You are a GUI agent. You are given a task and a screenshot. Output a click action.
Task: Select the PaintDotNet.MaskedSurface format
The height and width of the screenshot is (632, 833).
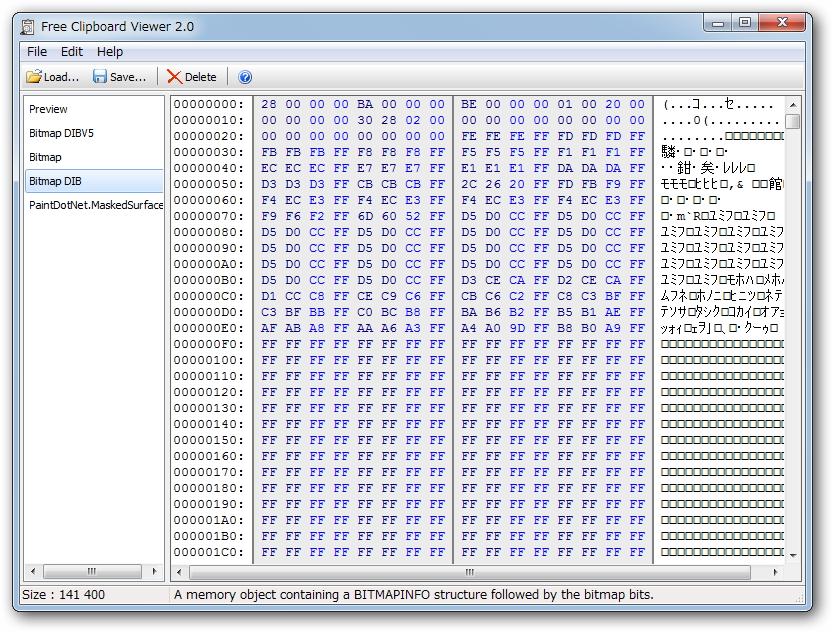(93, 205)
